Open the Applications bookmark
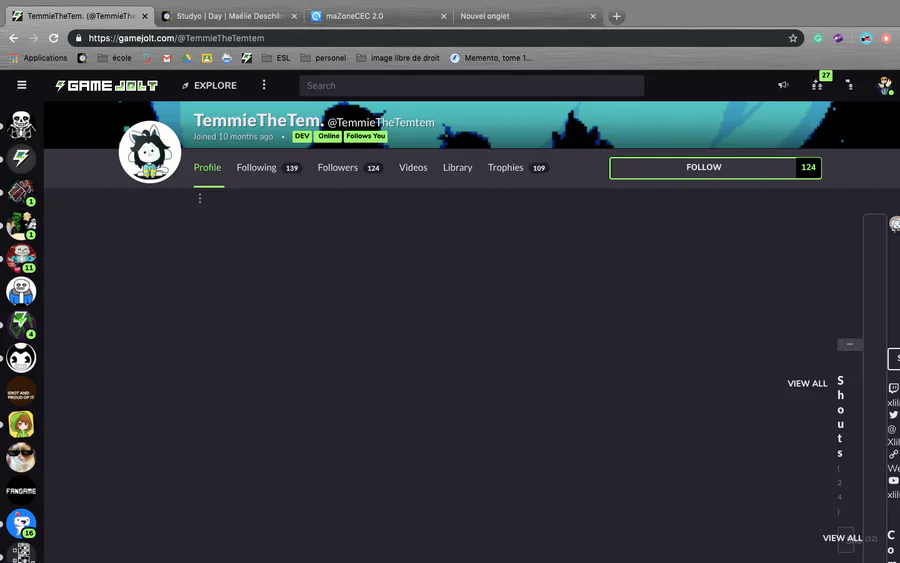 pyautogui.click(x=38, y=58)
